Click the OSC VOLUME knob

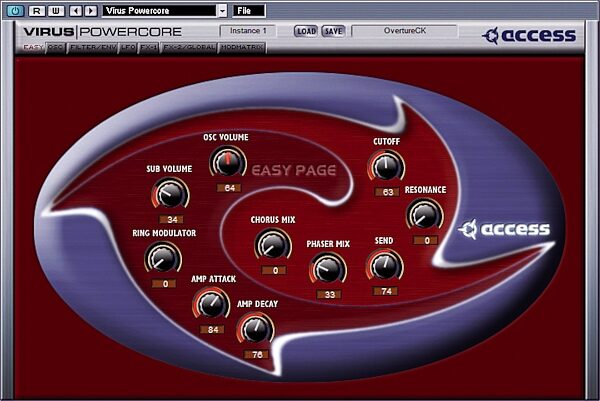click(228, 163)
